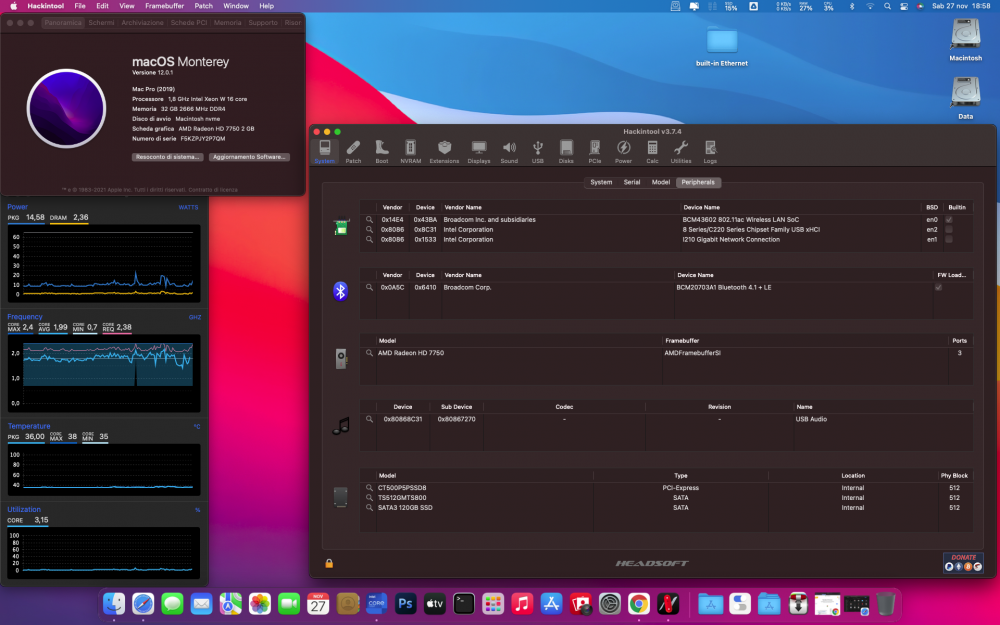Screen dimensions: 1000x625
Task: Open the System section in Hackintool toolbar
Action: (325, 151)
